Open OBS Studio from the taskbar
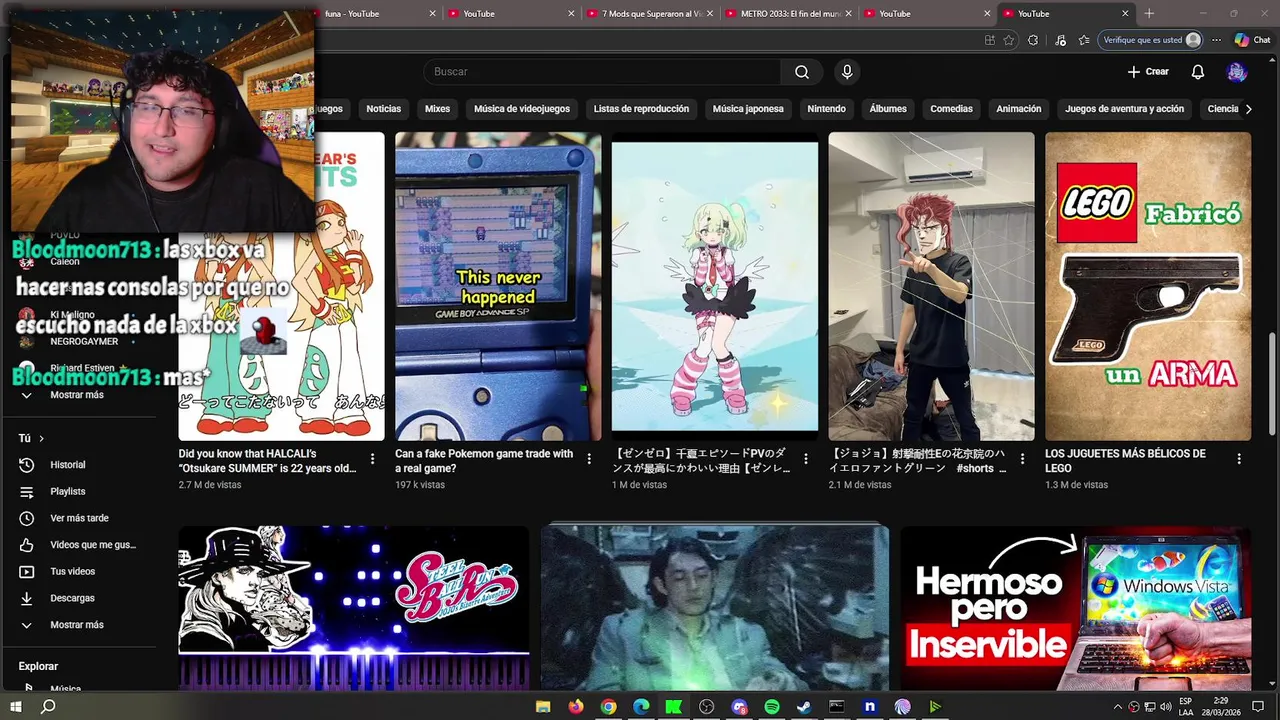 [x=707, y=707]
